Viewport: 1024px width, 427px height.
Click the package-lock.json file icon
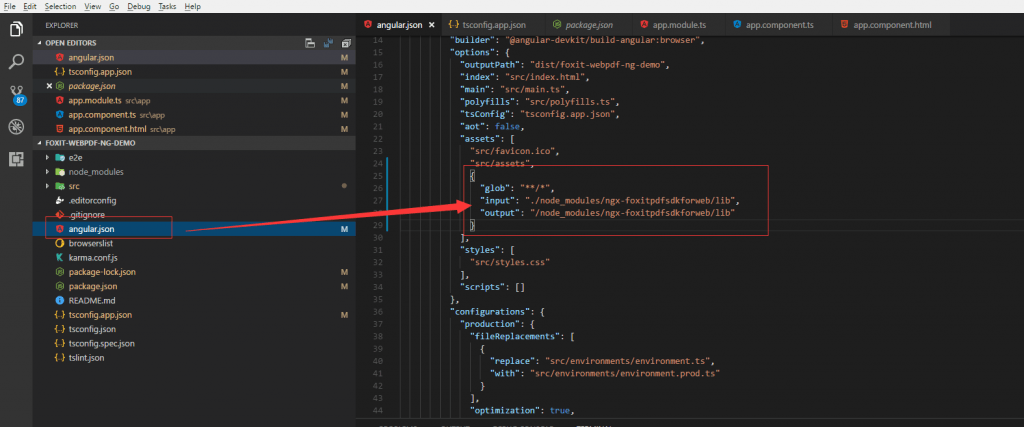tap(59, 272)
